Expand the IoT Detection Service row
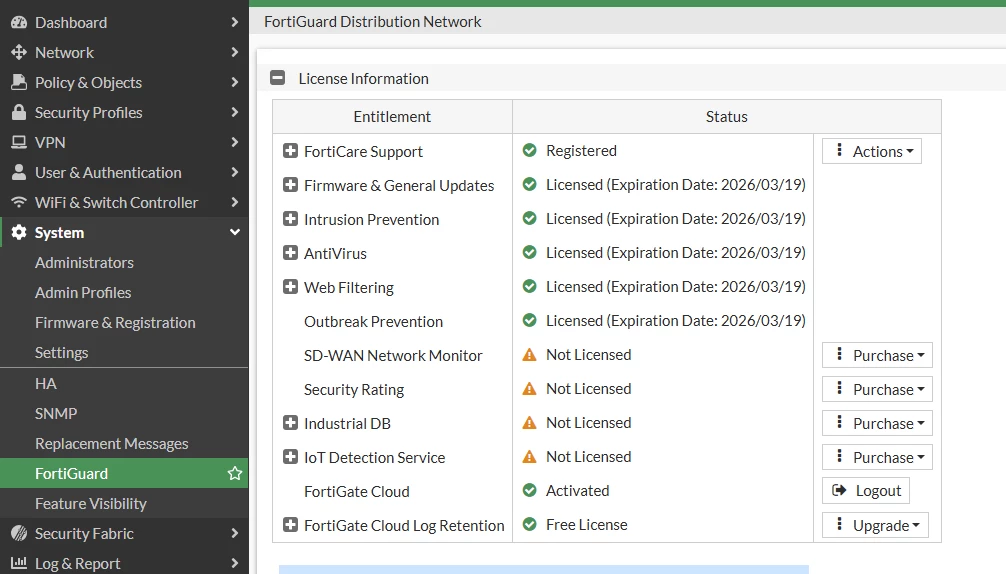Image resolution: width=1006 pixels, height=574 pixels. point(290,457)
